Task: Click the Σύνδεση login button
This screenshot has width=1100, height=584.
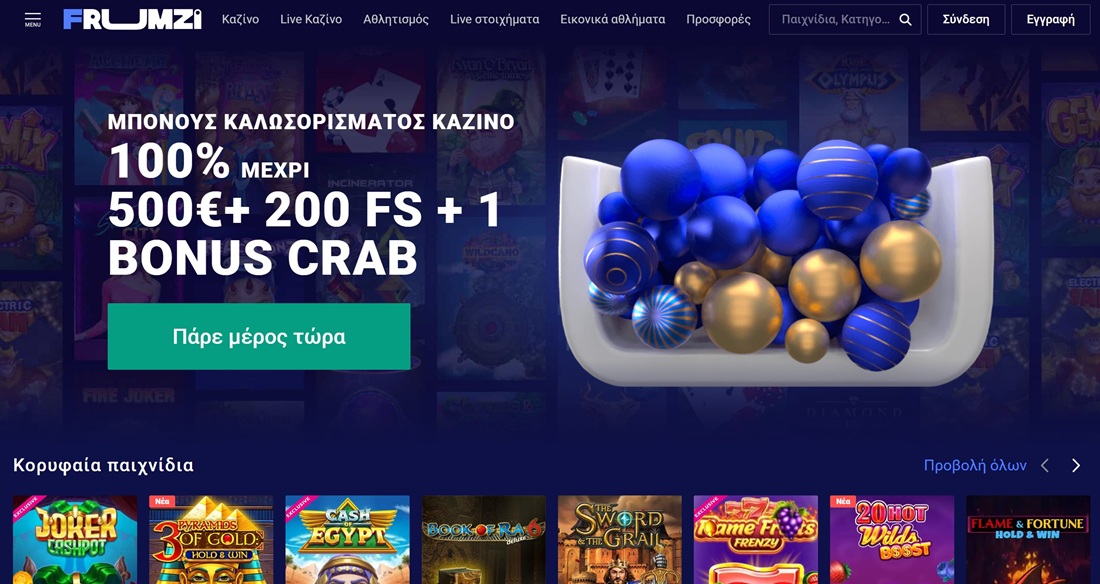Action: click(x=966, y=20)
